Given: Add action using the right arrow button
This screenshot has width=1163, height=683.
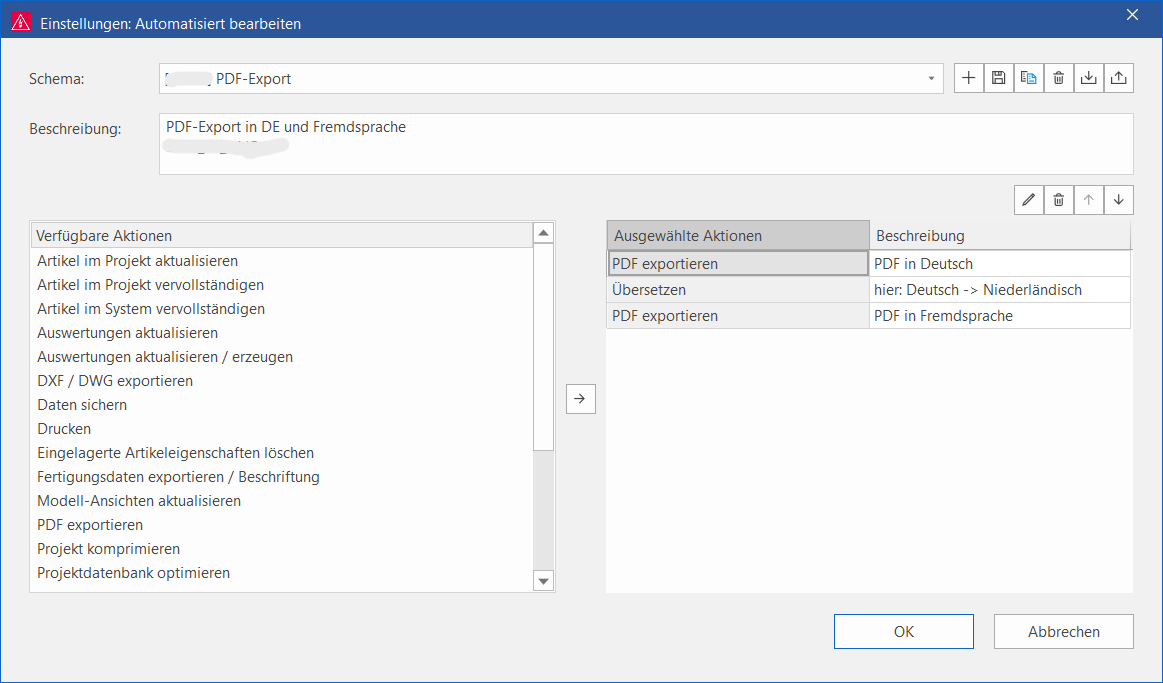Looking at the screenshot, I should point(580,399).
